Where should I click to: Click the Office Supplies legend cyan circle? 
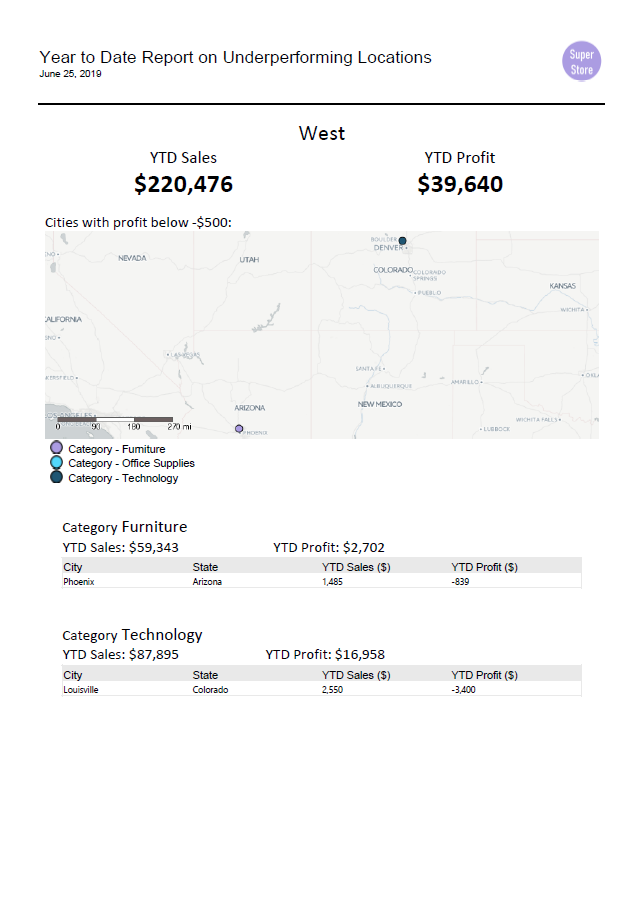[56, 462]
